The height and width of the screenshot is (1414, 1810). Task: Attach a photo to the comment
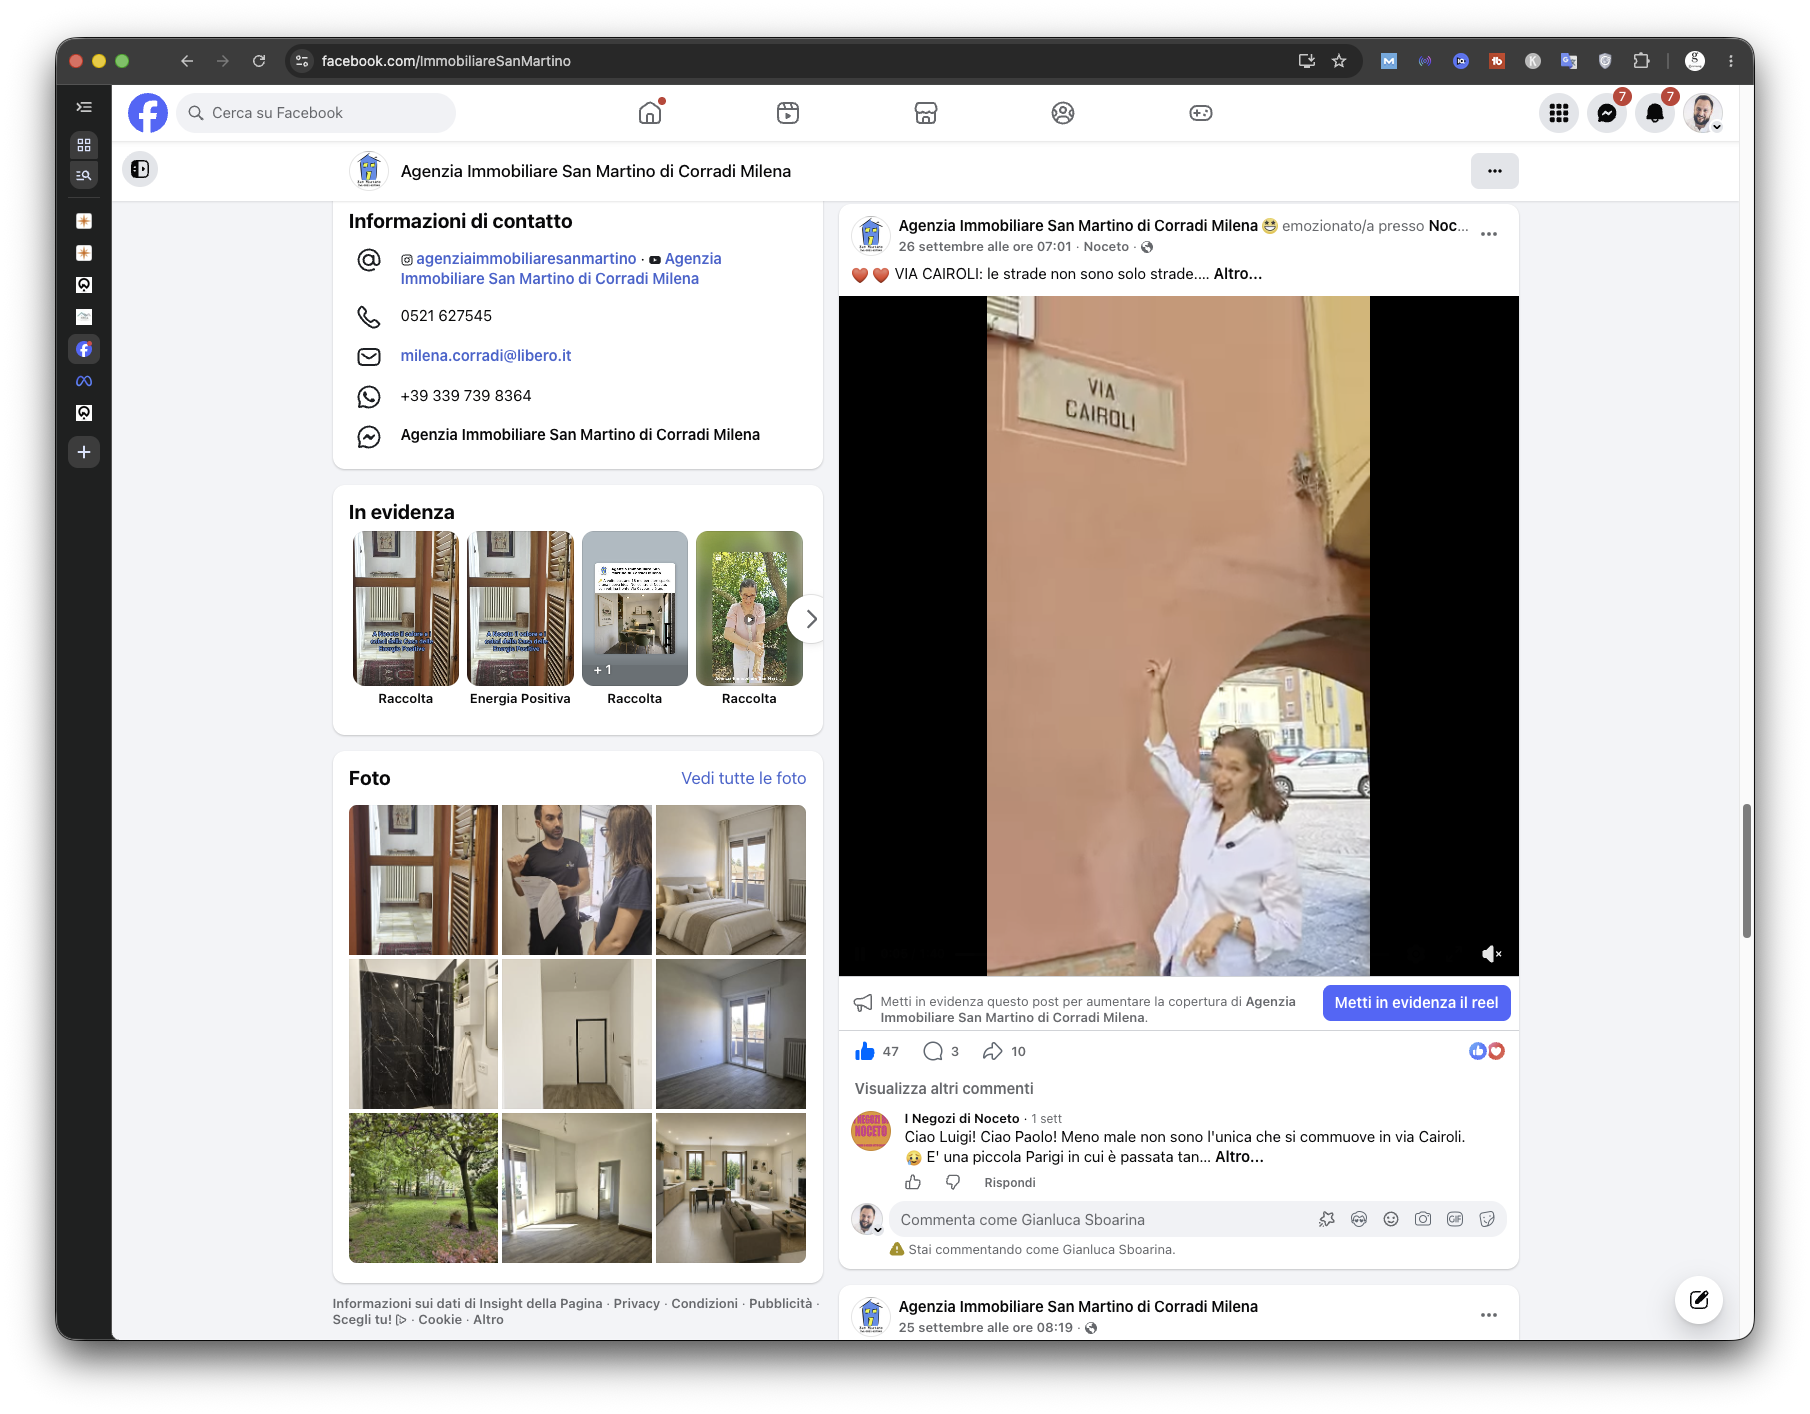[x=1423, y=1219]
